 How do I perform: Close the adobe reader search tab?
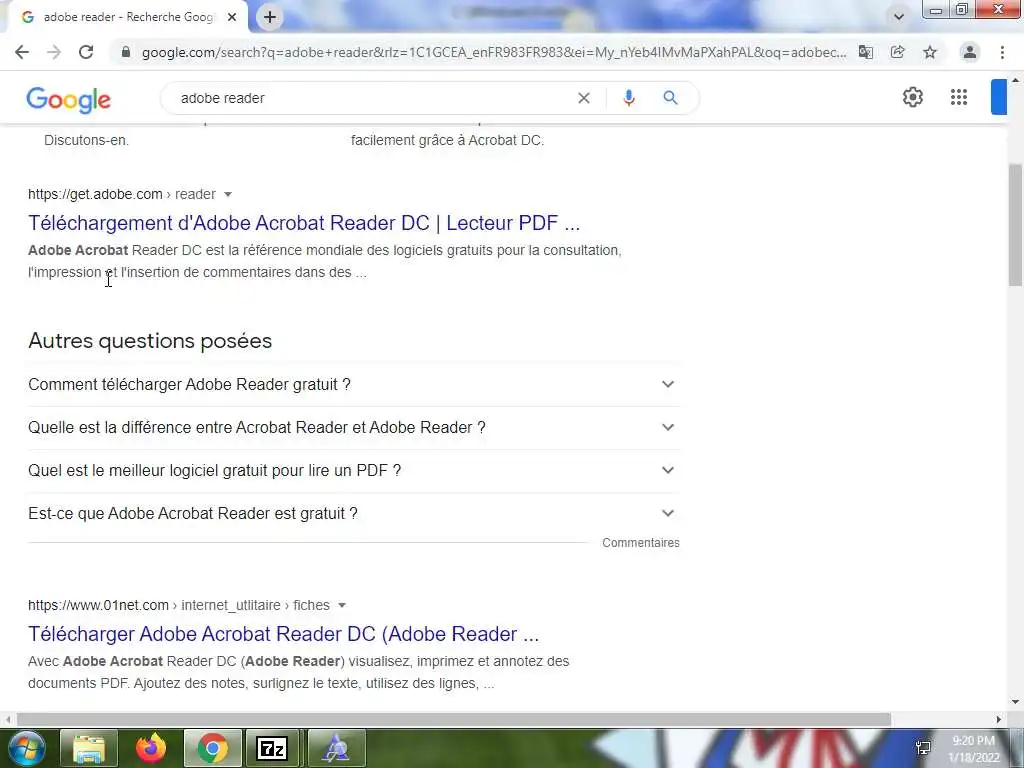pyautogui.click(x=232, y=17)
